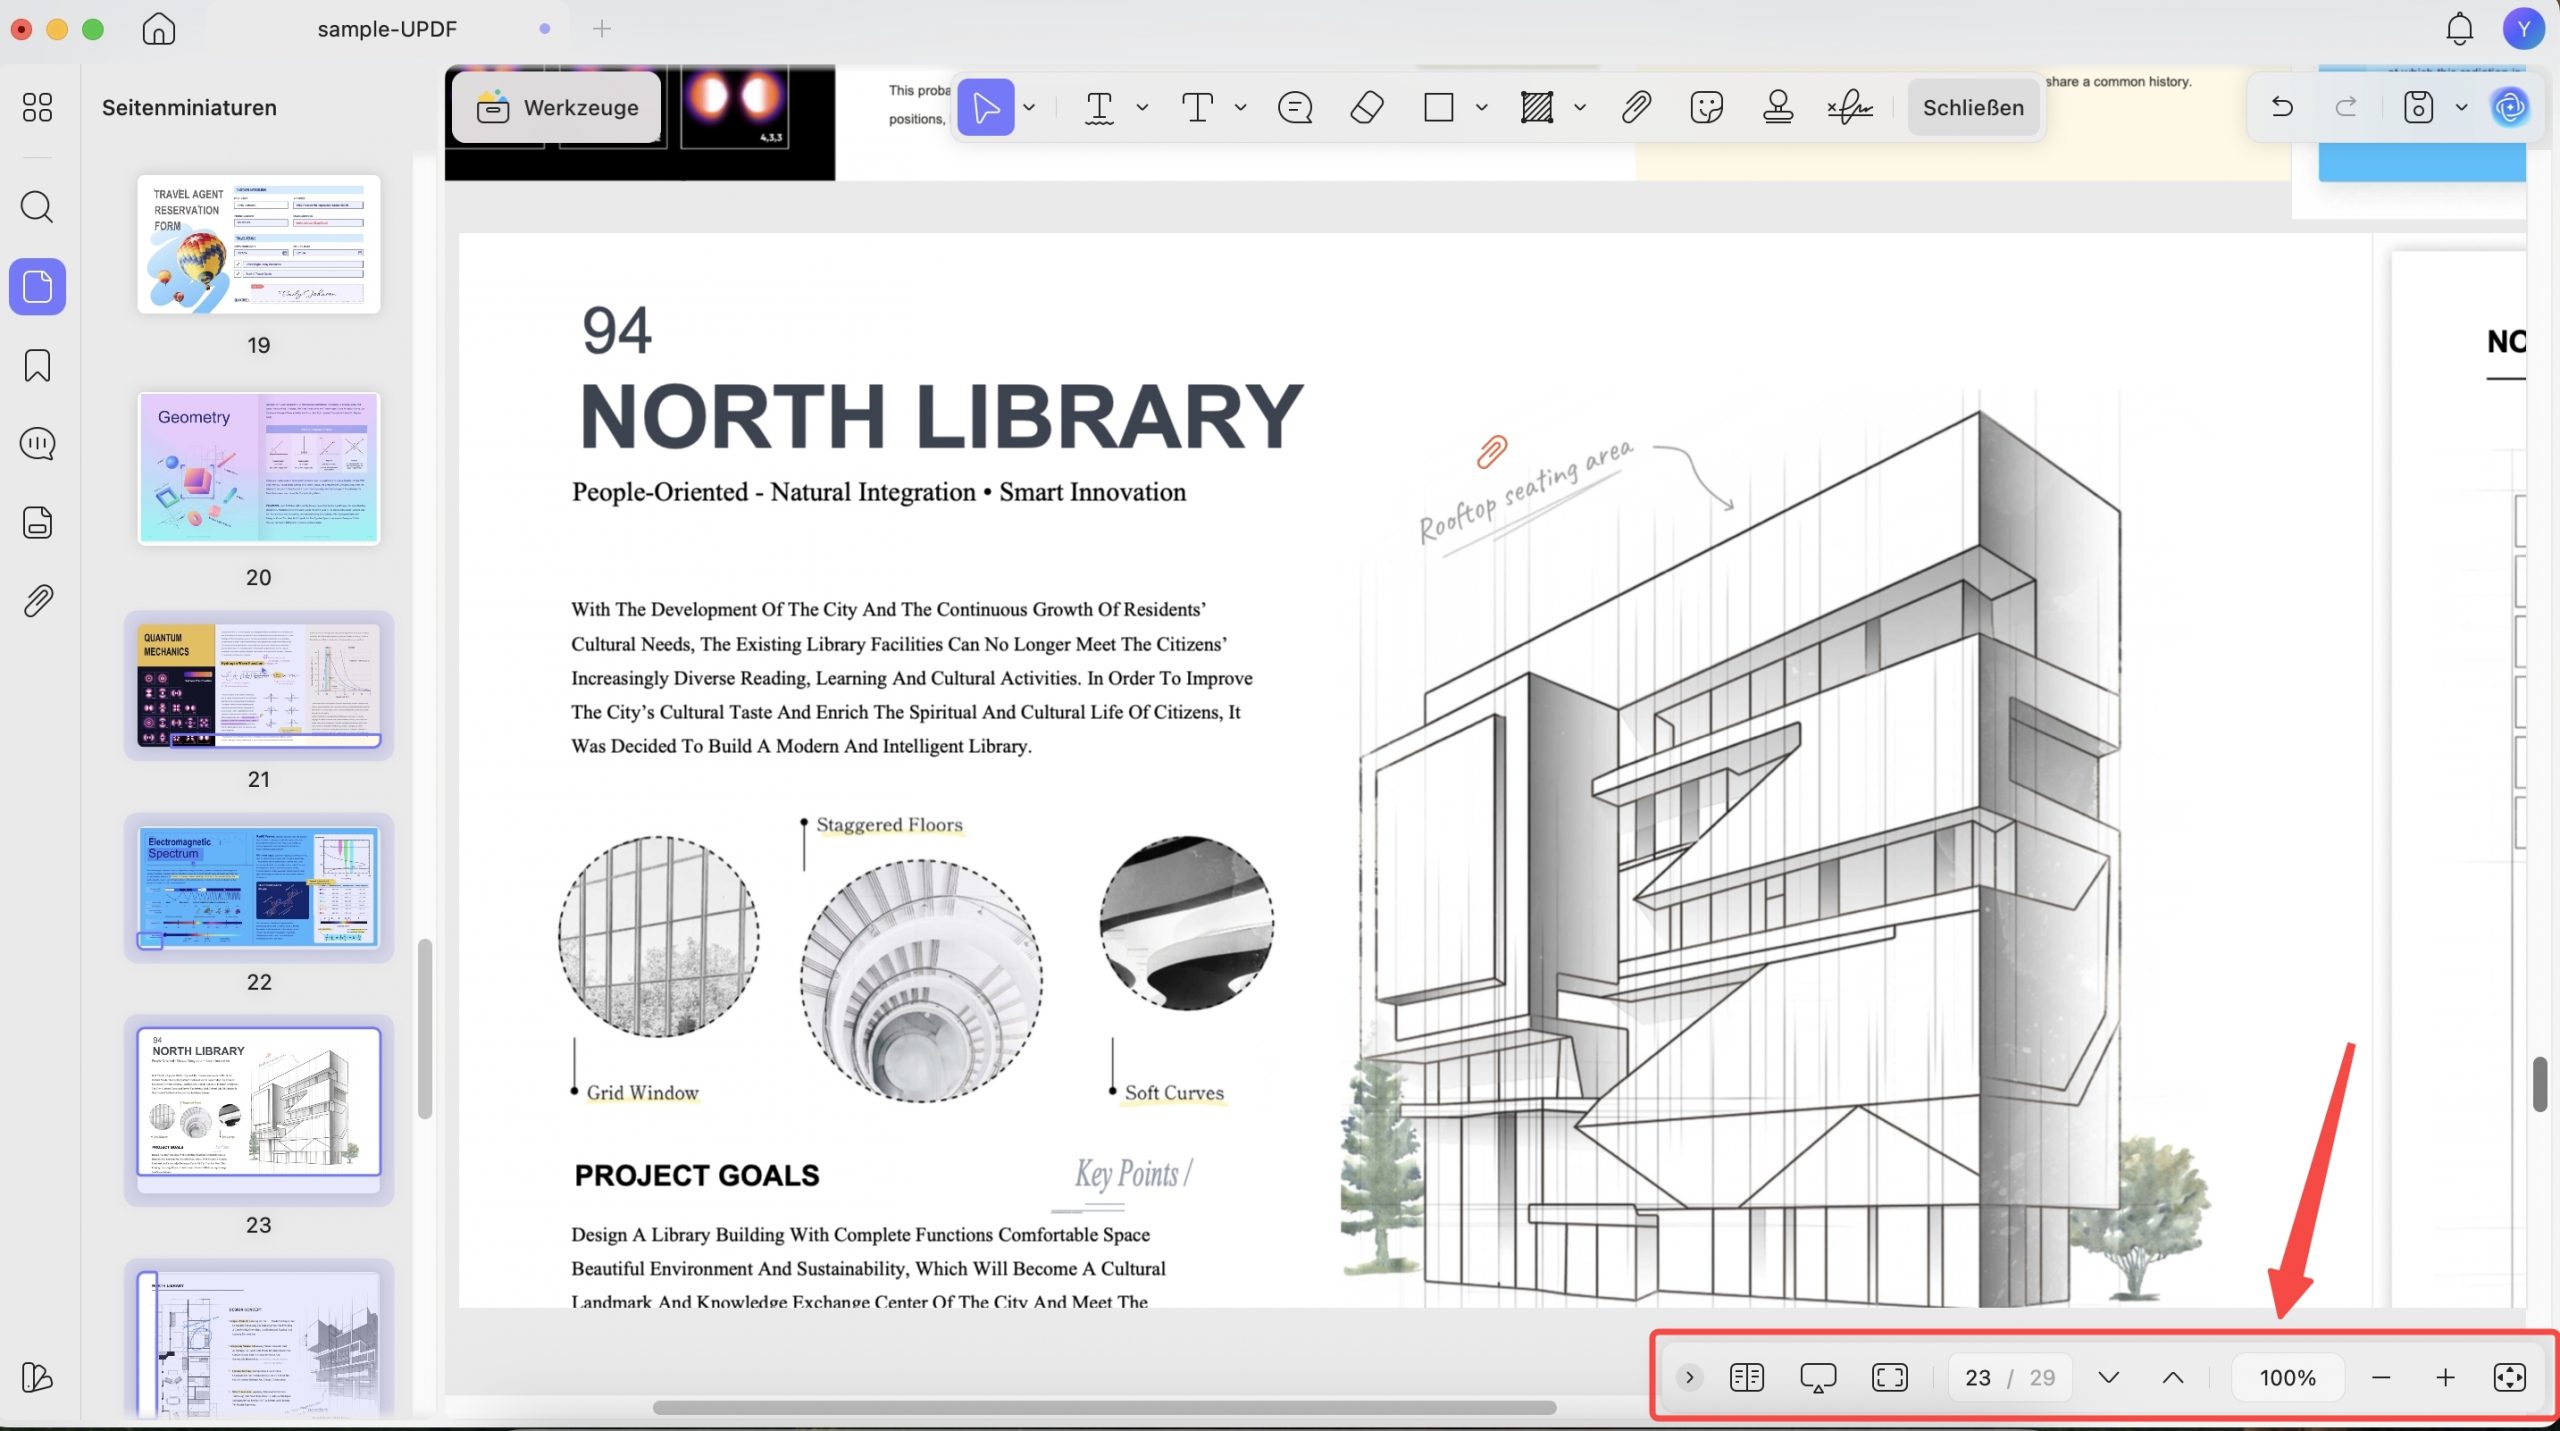Open the layers icon at sidebar bottom

[37, 1377]
